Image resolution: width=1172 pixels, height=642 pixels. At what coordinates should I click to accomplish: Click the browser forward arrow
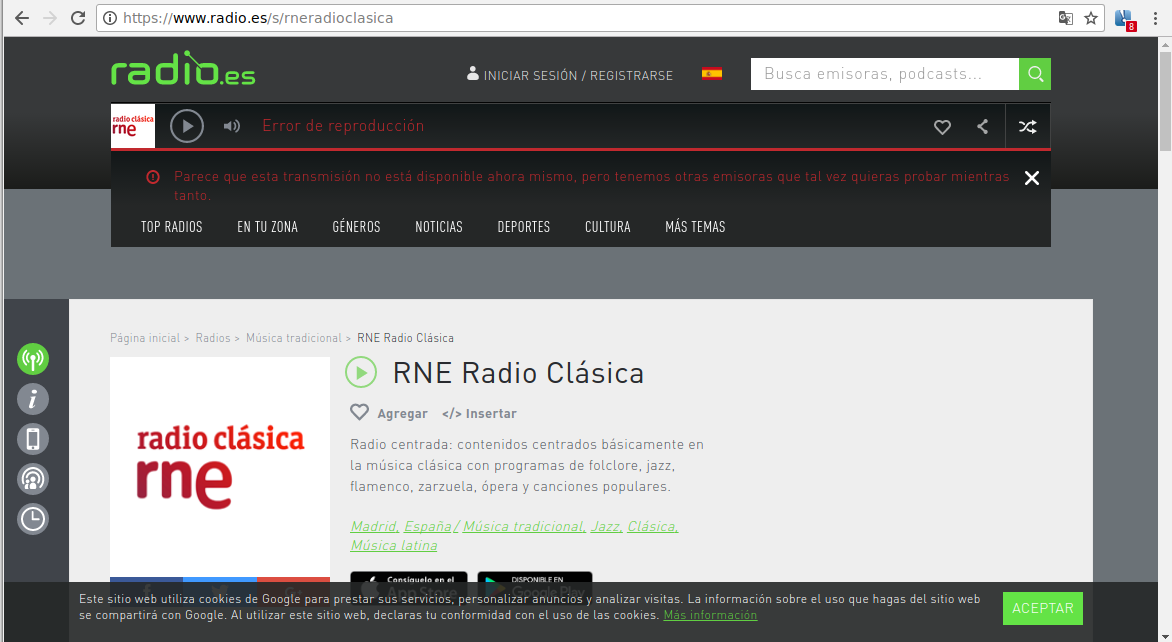[50, 18]
